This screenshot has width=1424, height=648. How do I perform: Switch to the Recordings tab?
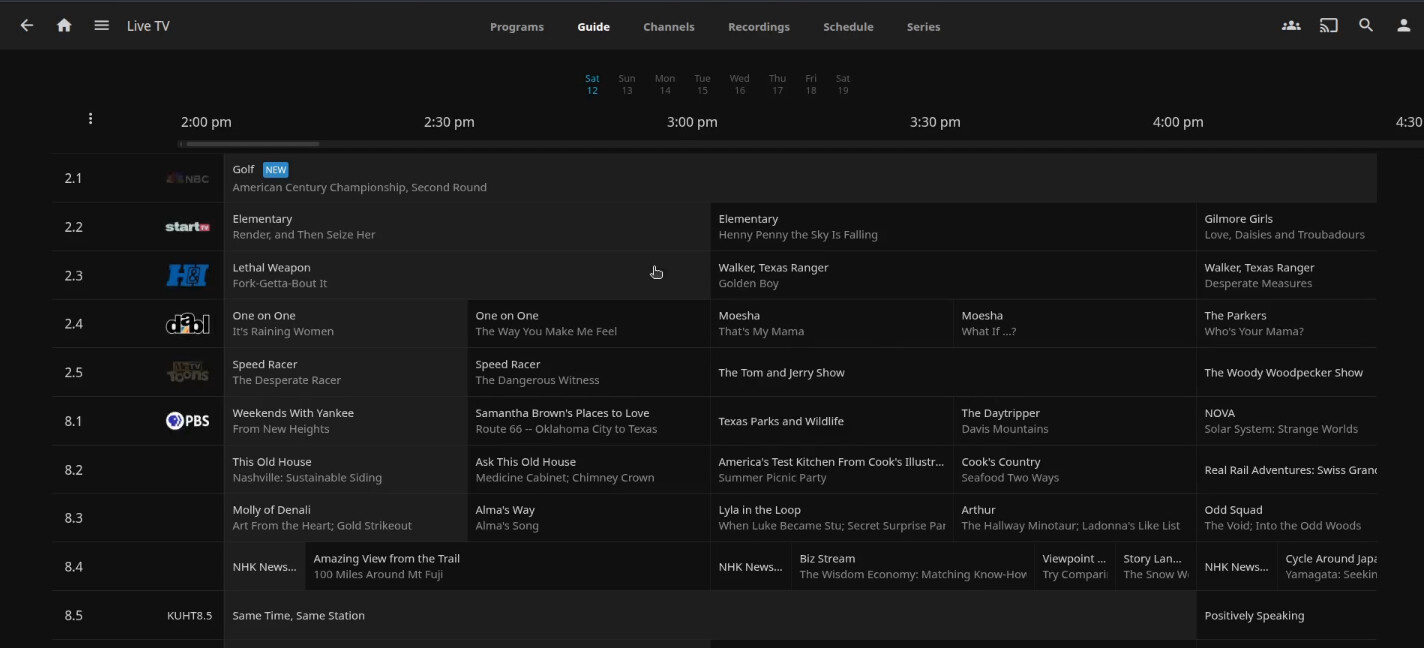tap(759, 27)
